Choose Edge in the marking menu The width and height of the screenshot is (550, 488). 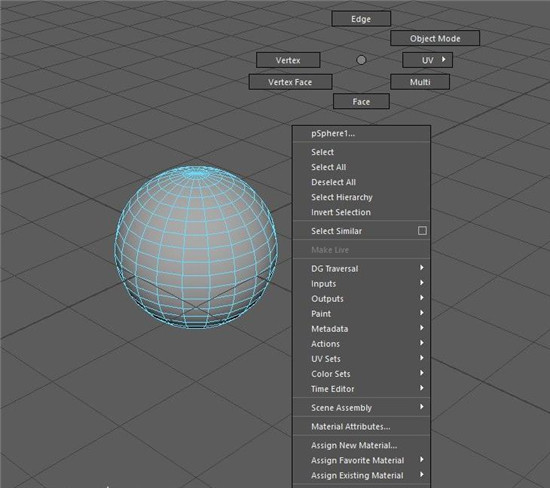(361, 19)
